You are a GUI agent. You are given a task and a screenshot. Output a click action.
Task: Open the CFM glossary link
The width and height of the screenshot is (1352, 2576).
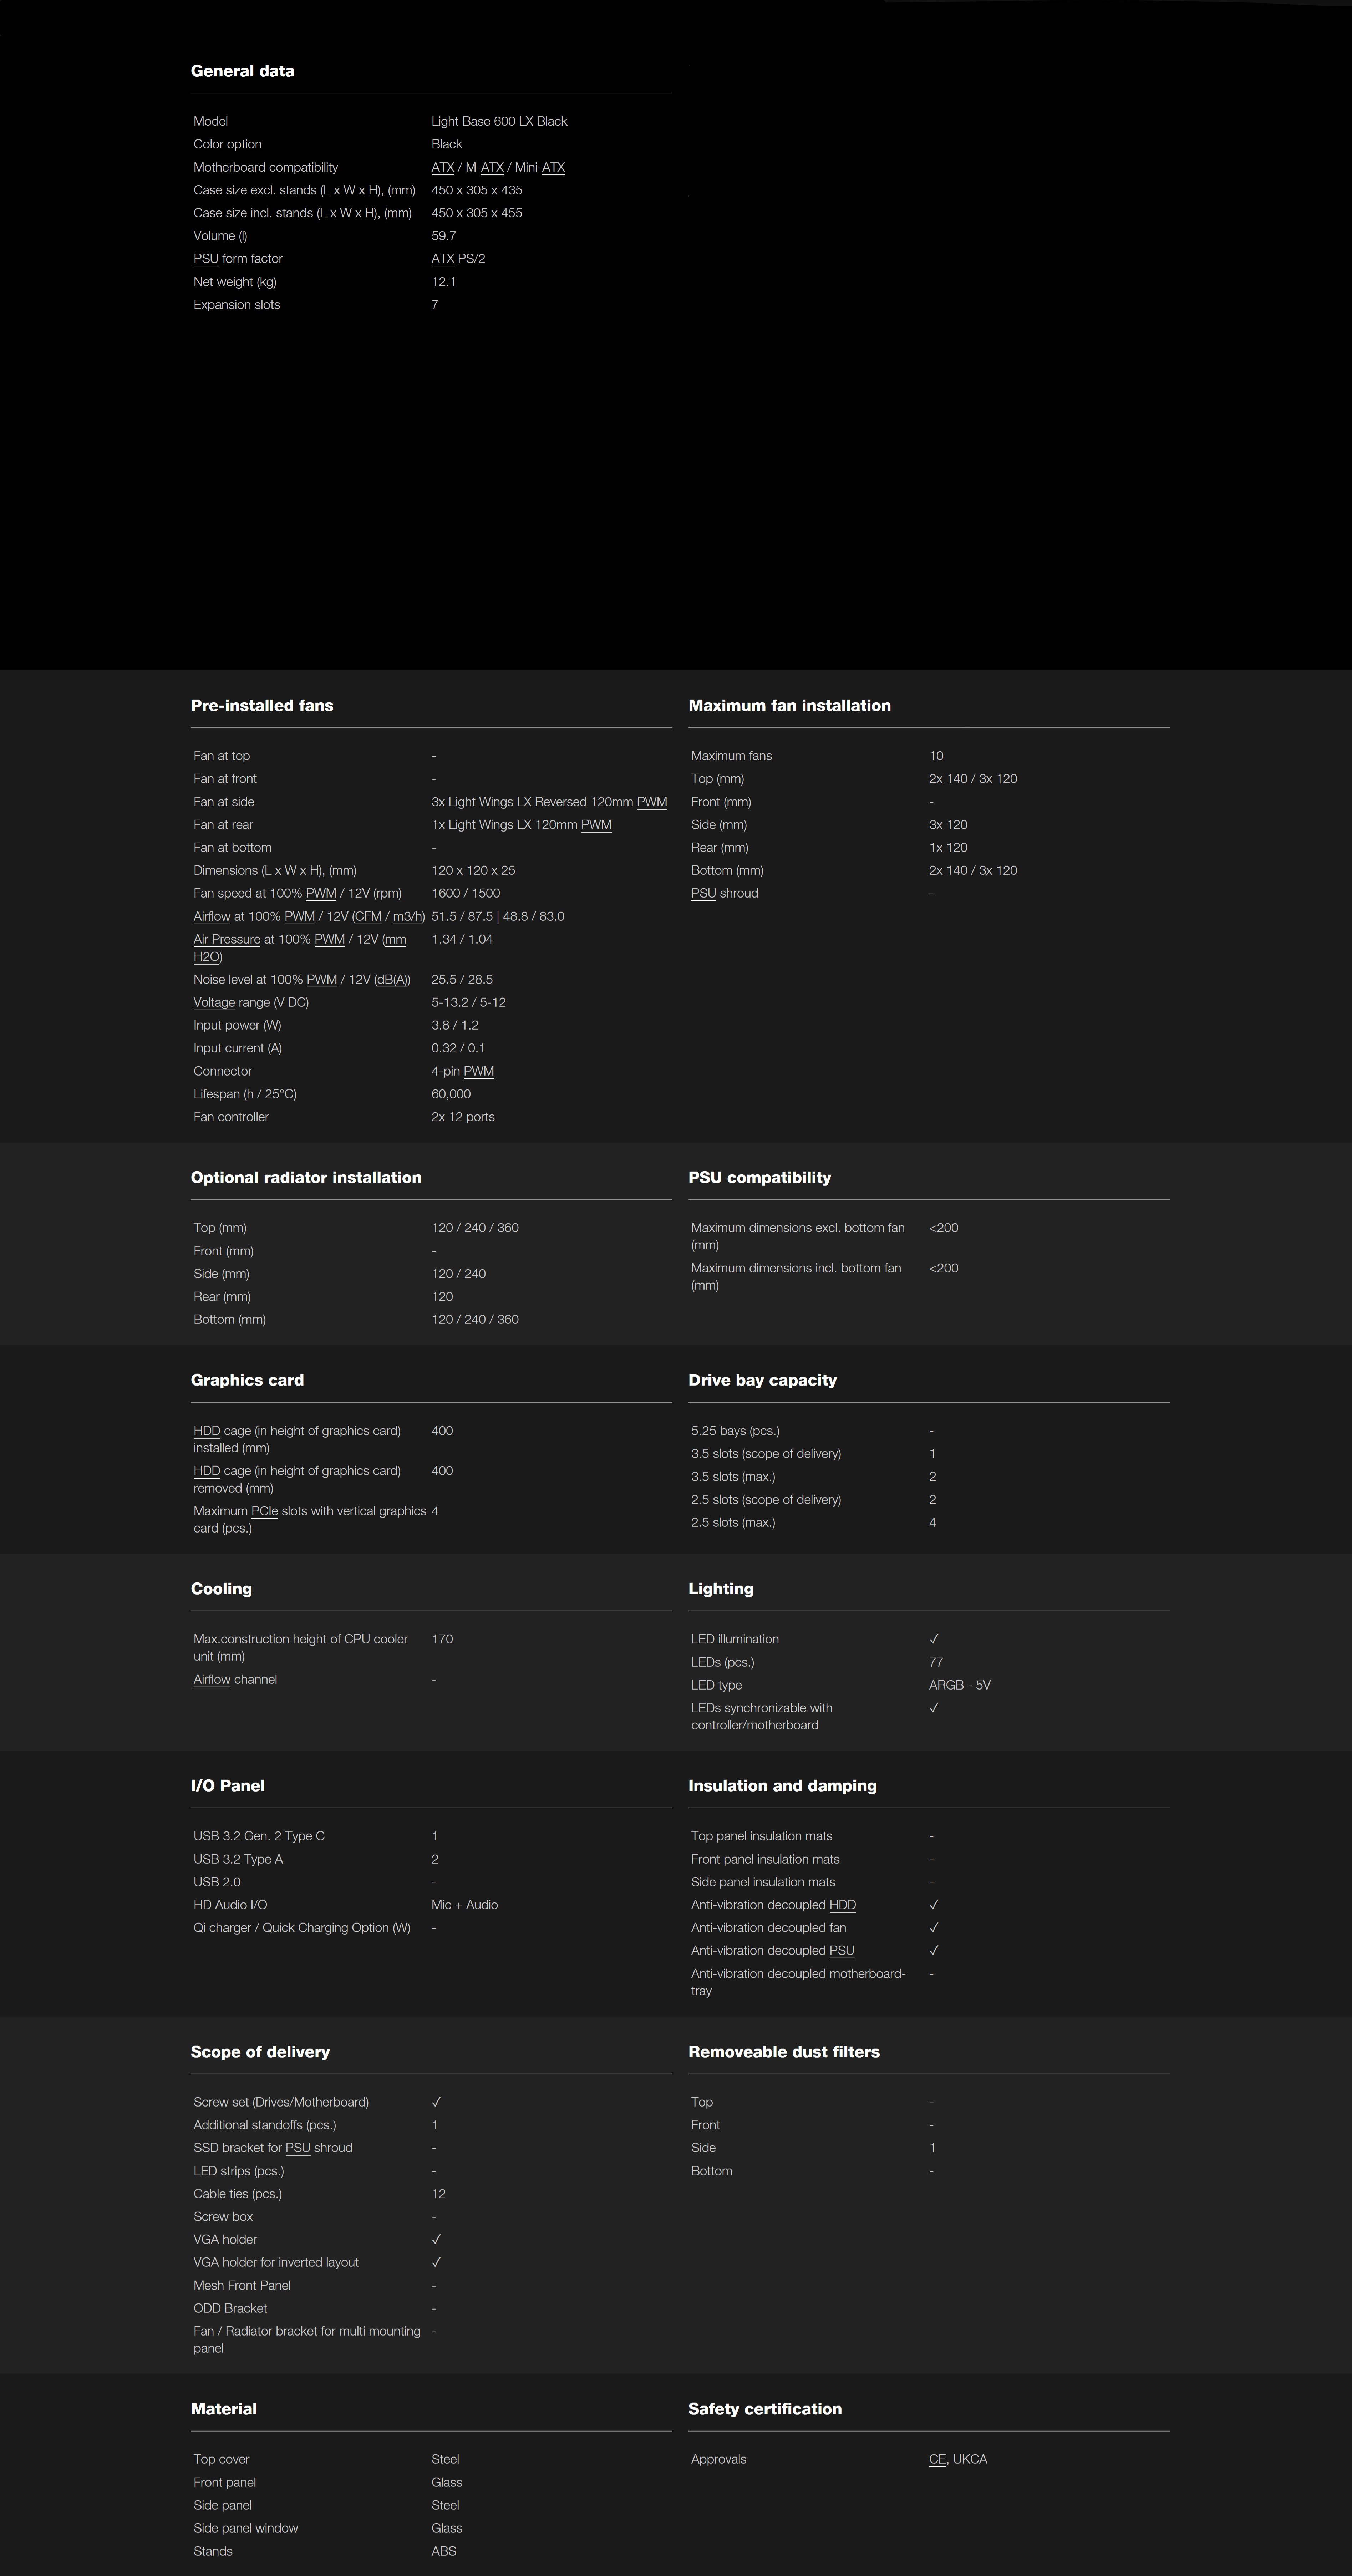tap(369, 917)
